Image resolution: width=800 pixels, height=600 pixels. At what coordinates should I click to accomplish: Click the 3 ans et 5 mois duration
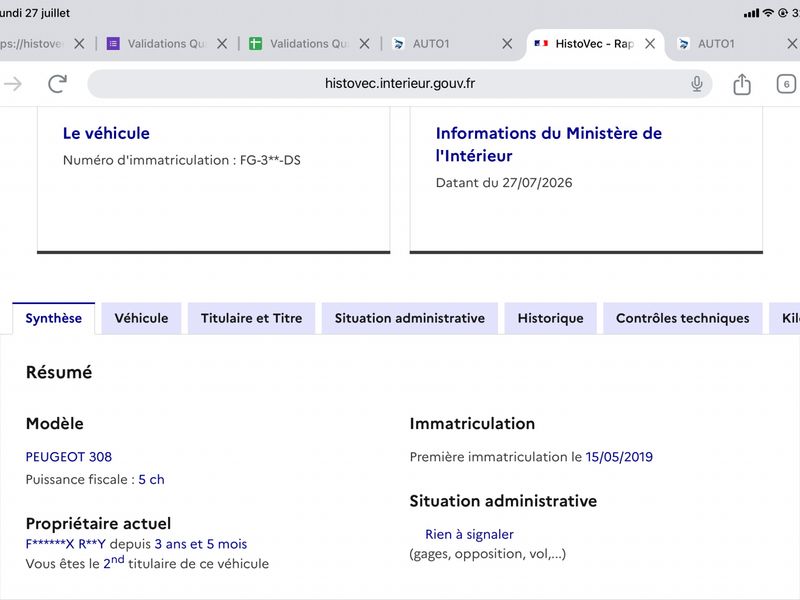tap(201, 544)
